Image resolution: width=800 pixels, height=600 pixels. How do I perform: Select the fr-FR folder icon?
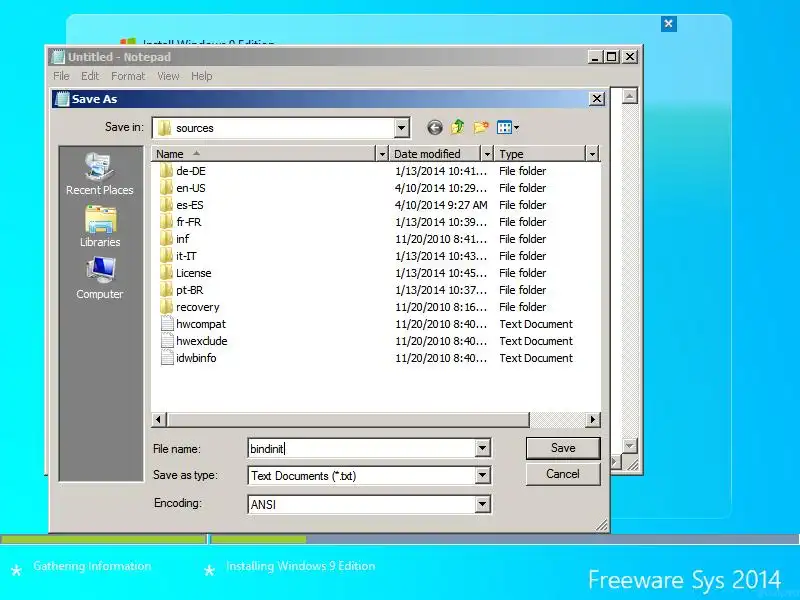(x=166, y=222)
